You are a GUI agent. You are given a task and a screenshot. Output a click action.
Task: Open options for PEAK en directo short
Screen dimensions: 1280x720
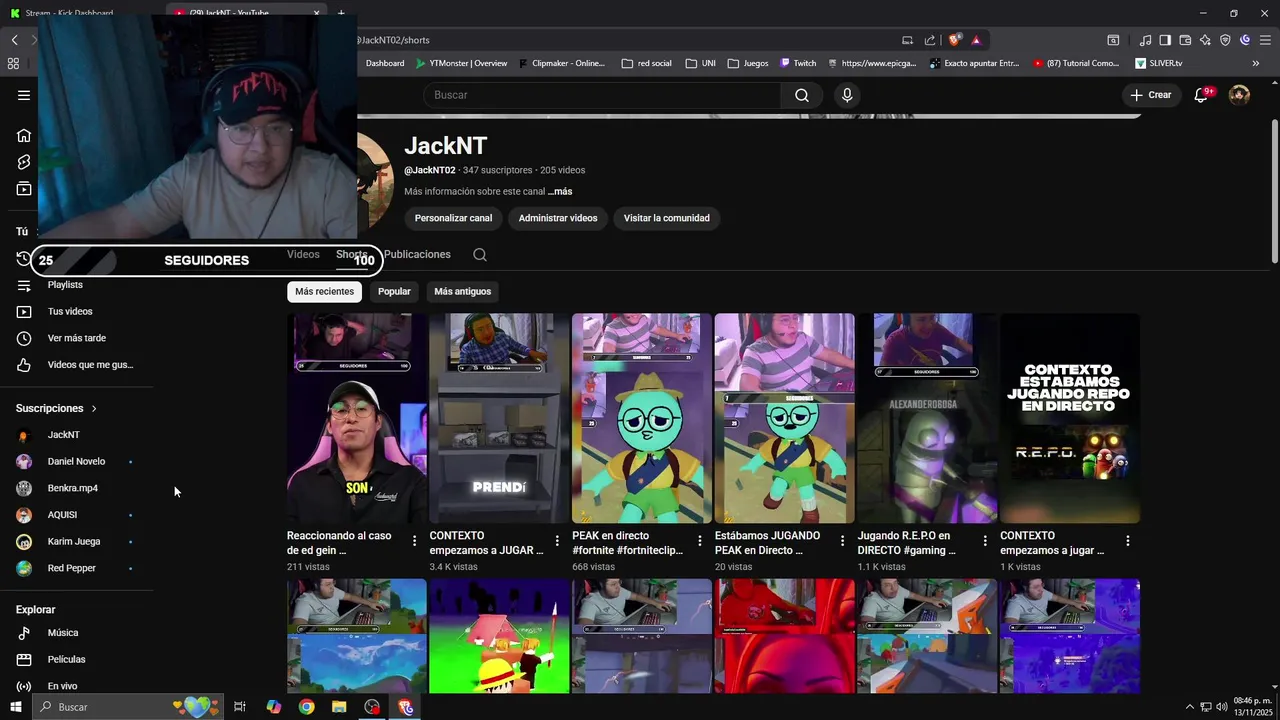coord(700,541)
